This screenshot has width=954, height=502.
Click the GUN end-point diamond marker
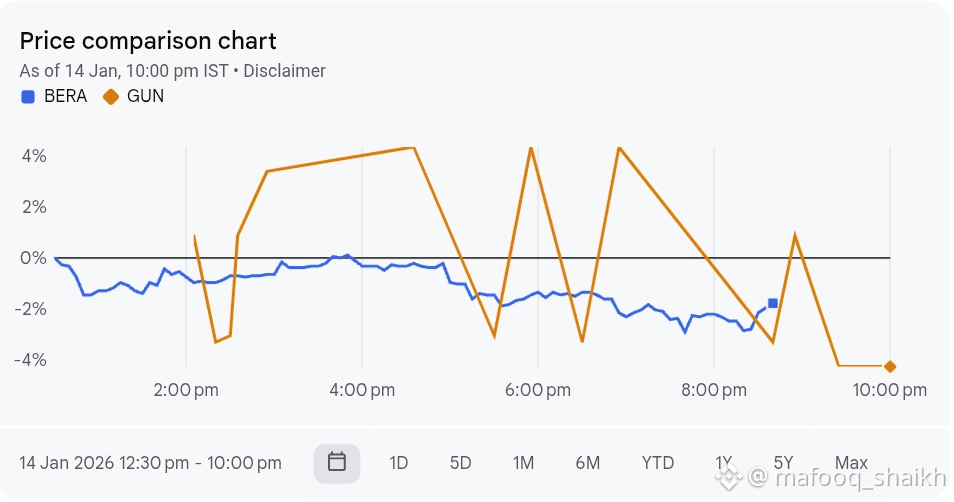click(890, 367)
